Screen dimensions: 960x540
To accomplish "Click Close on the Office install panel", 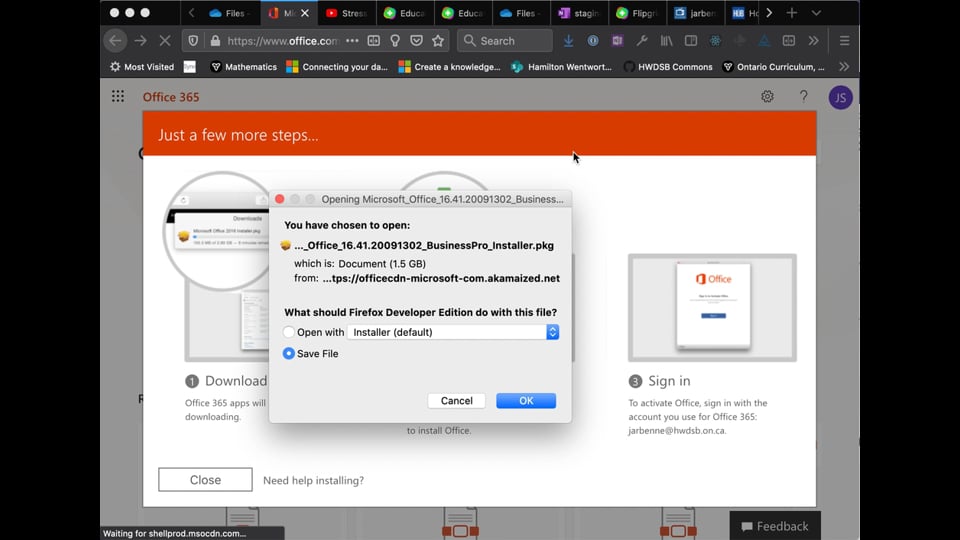I will point(205,479).
